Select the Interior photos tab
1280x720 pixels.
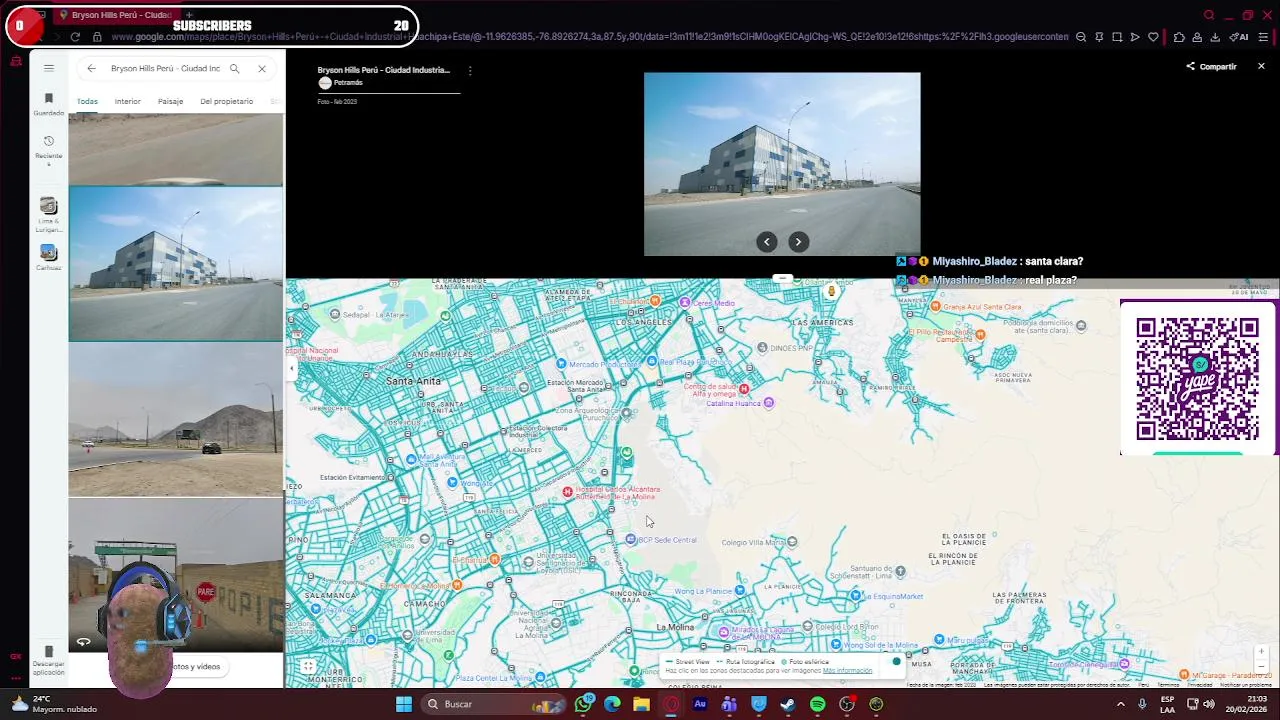[x=127, y=101]
